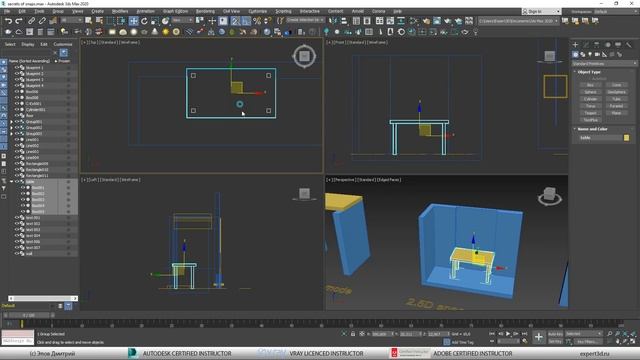This screenshot has height=360, width=640.
Task: Activate the Select and Rotate tool
Action: [144, 21]
